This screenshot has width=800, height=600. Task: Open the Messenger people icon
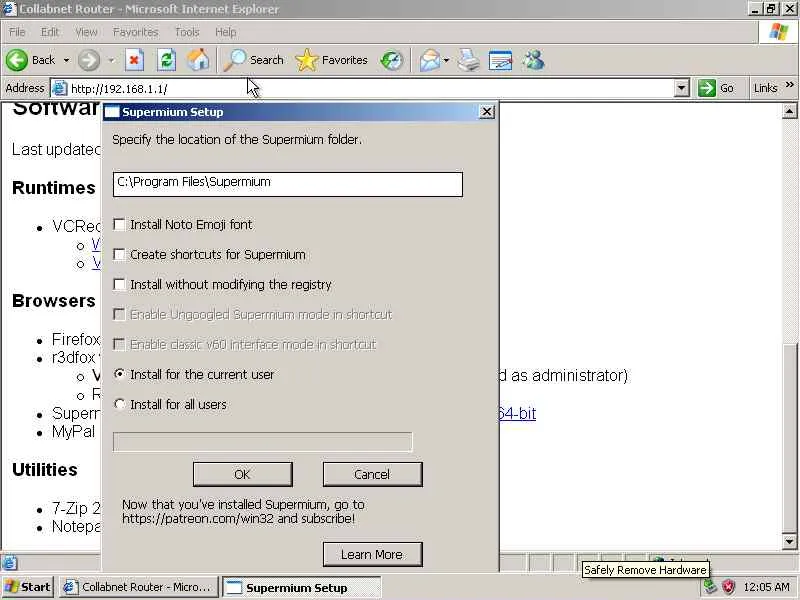[533, 60]
